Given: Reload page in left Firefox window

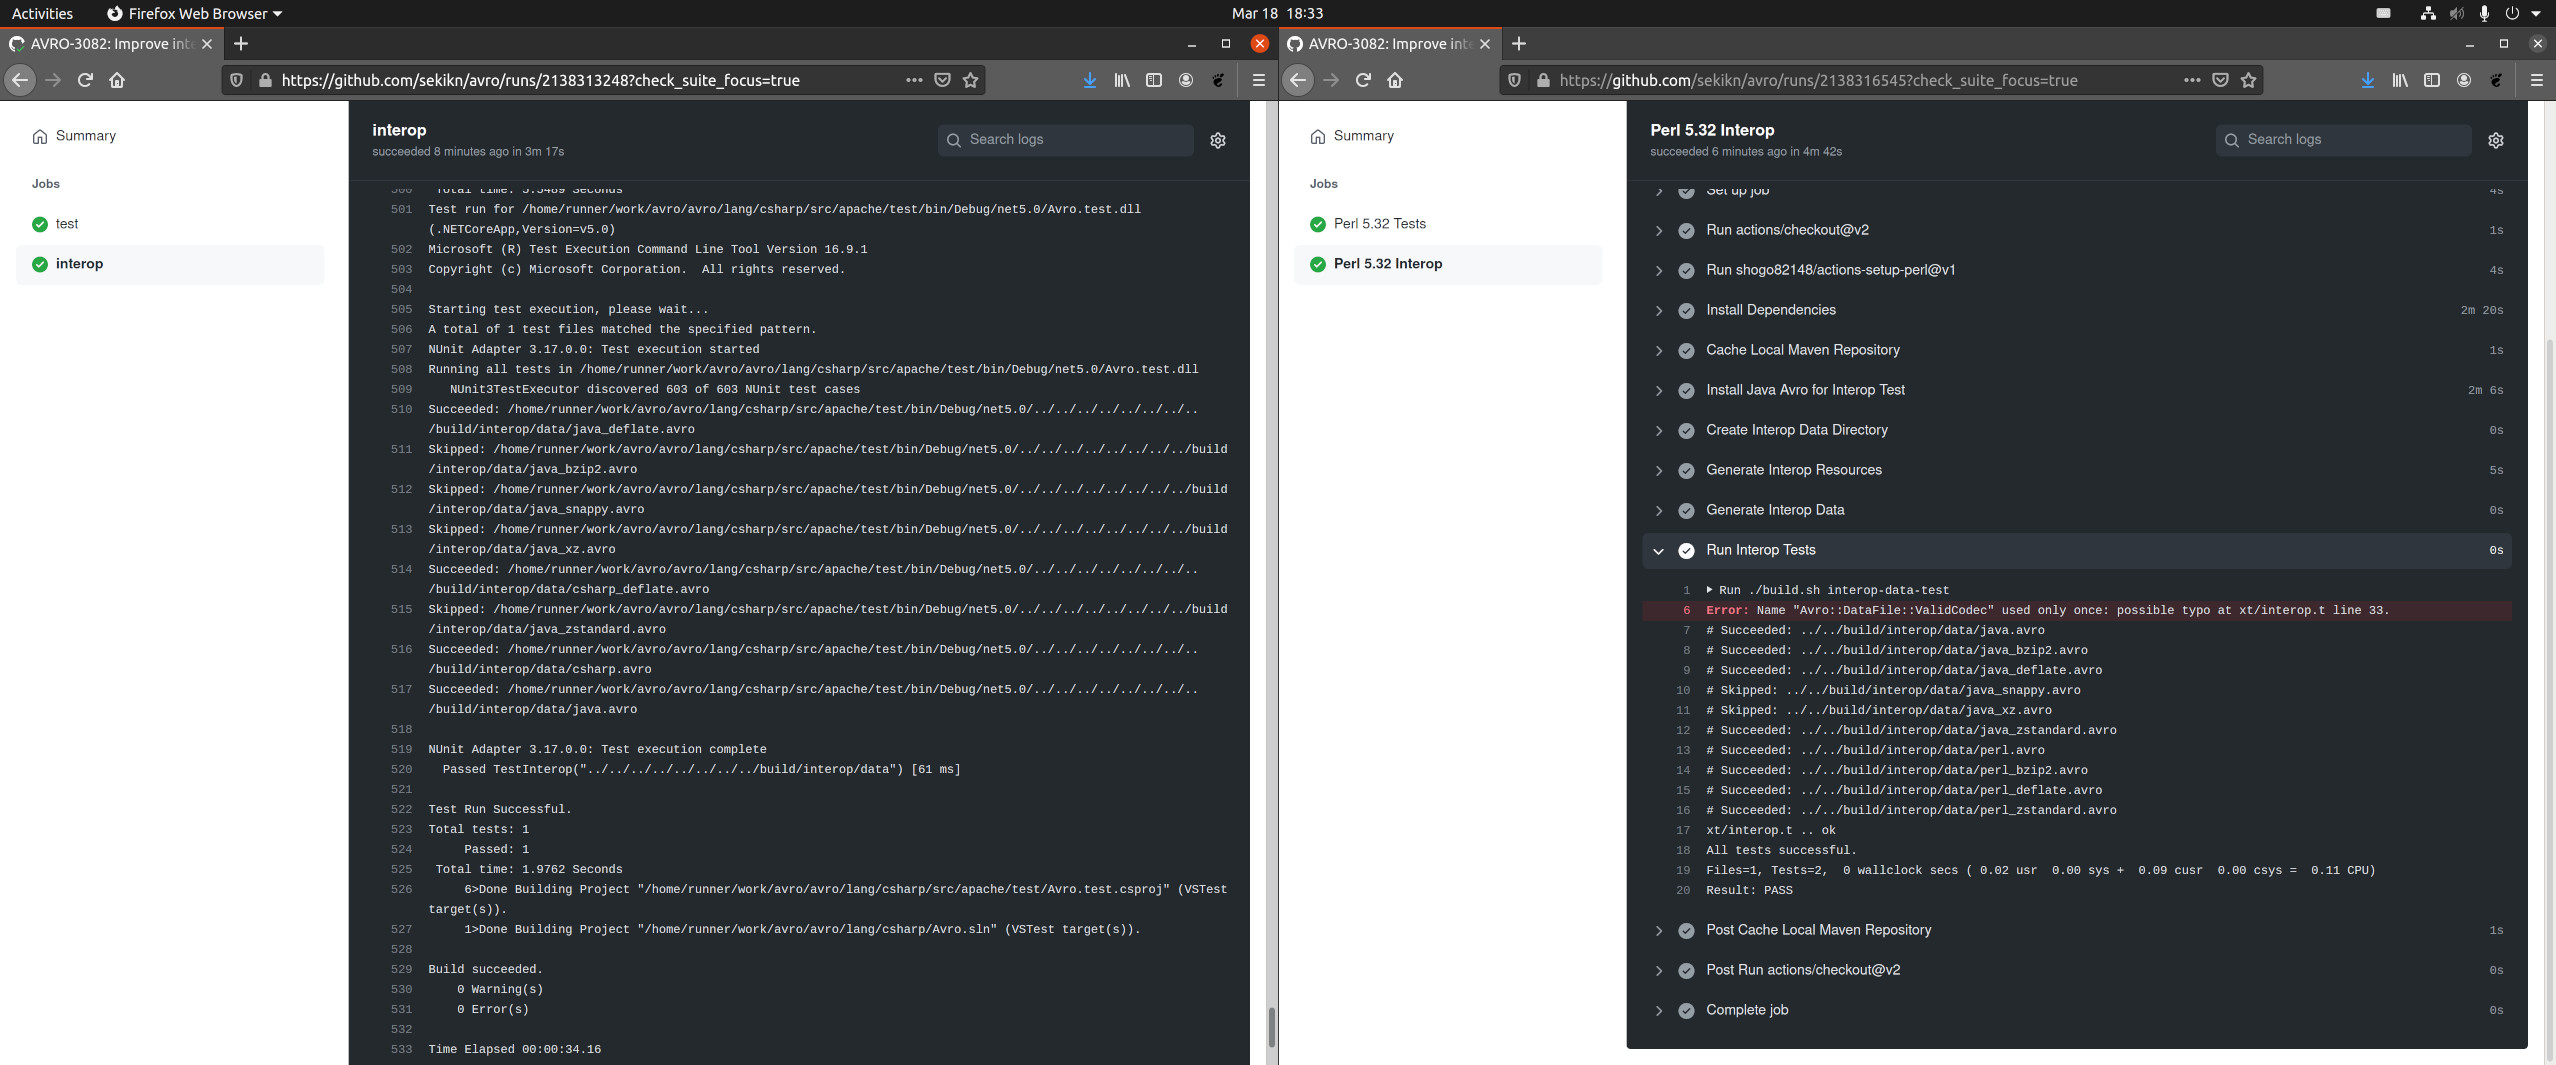Looking at the screenshot, I should pos(85,80).
